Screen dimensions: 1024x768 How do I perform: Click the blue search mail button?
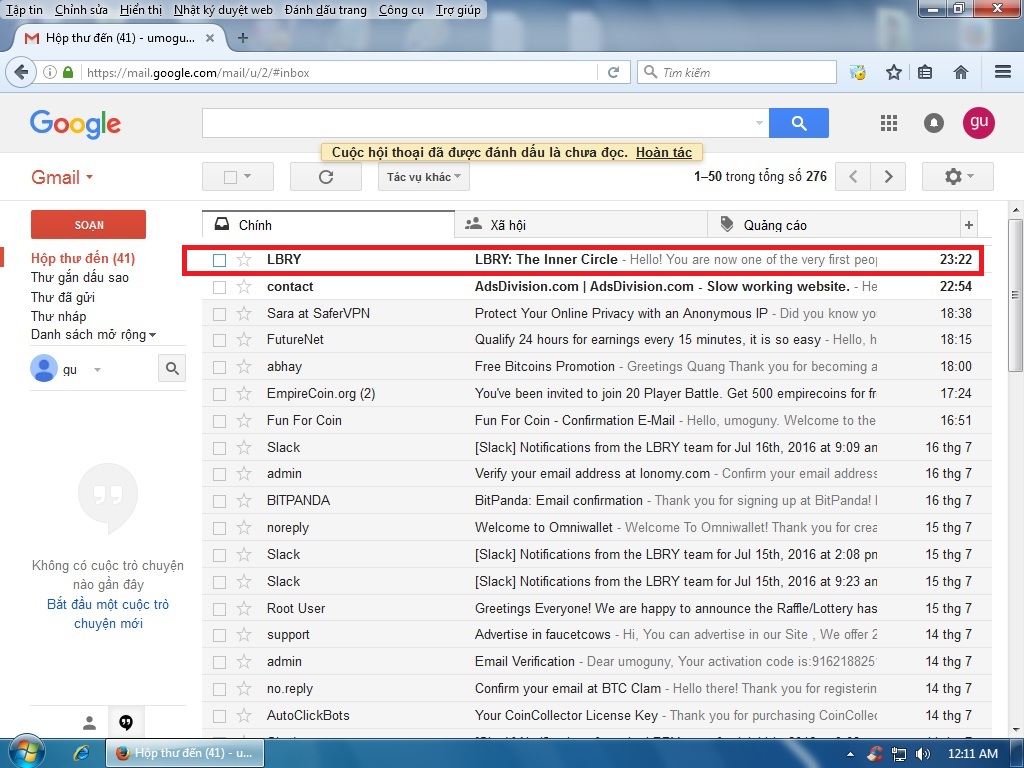click(x=798, y=123)
